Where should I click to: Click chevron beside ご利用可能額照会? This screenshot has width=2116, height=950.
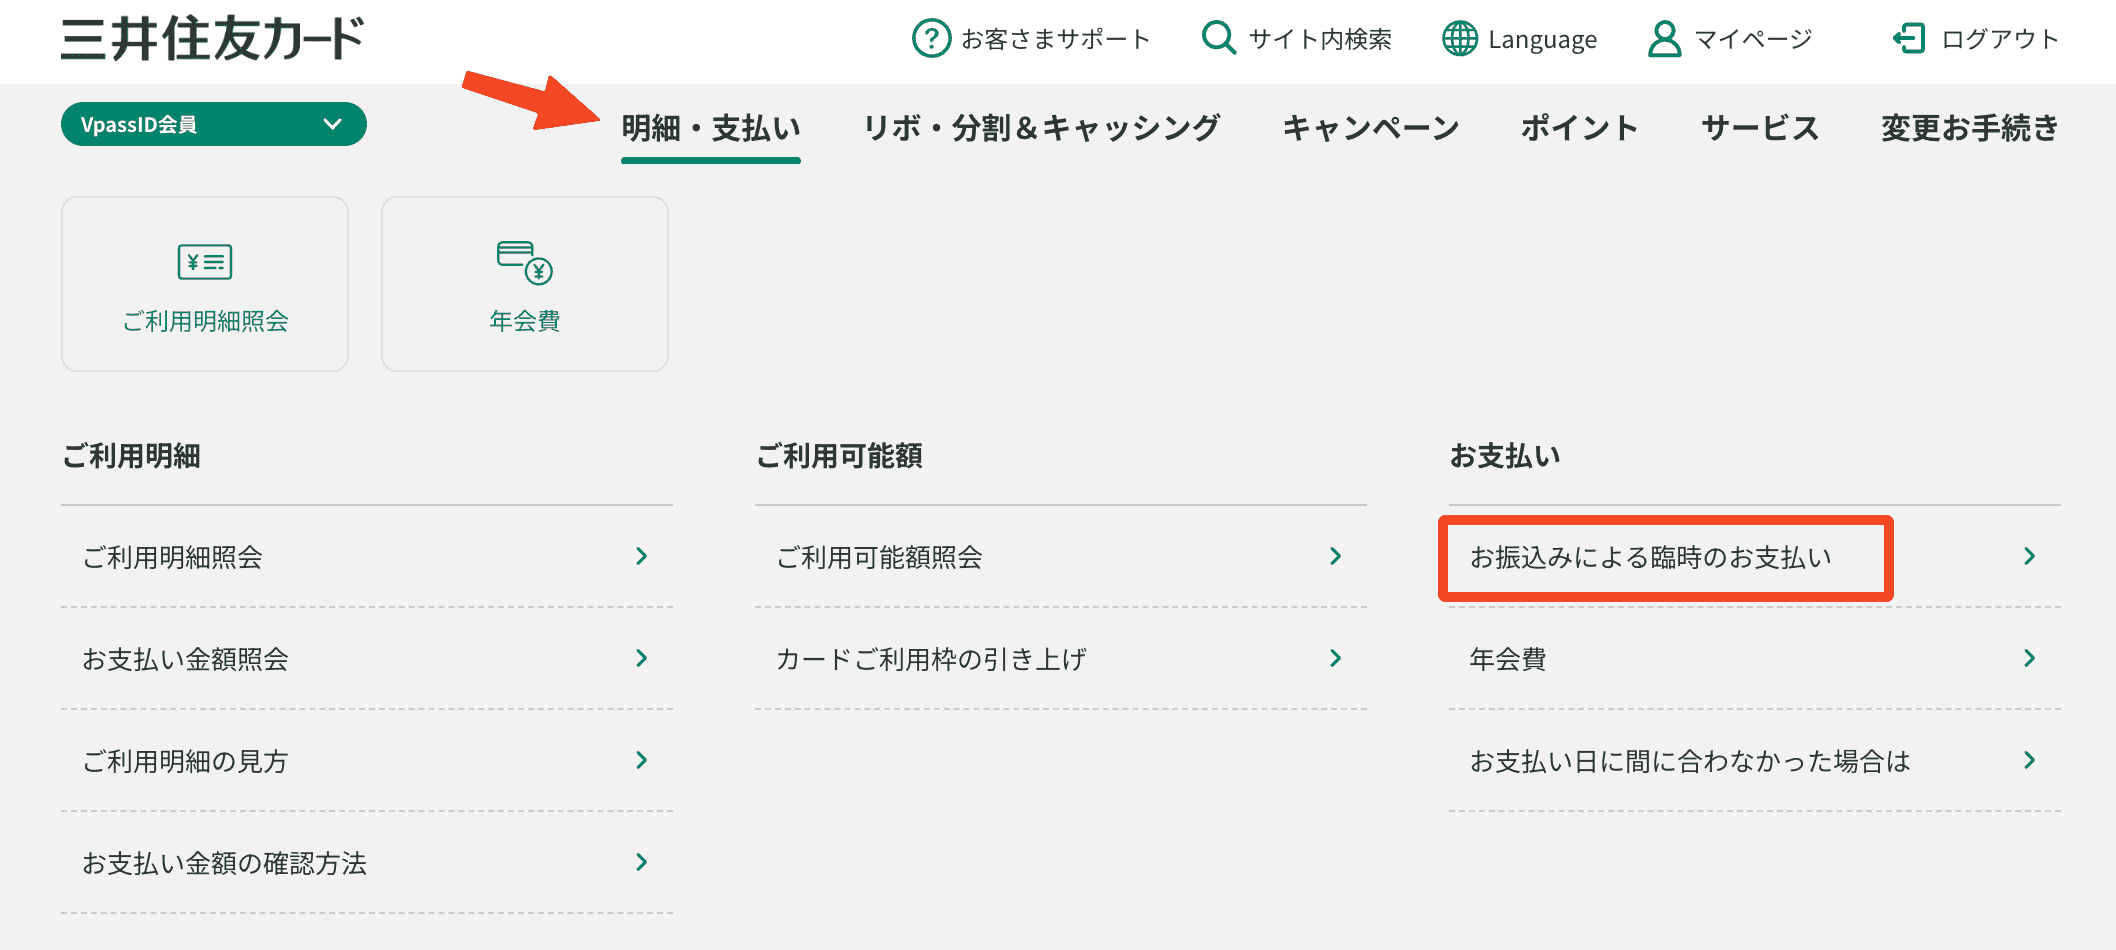pyautogui.click(x=1336, y=556)
